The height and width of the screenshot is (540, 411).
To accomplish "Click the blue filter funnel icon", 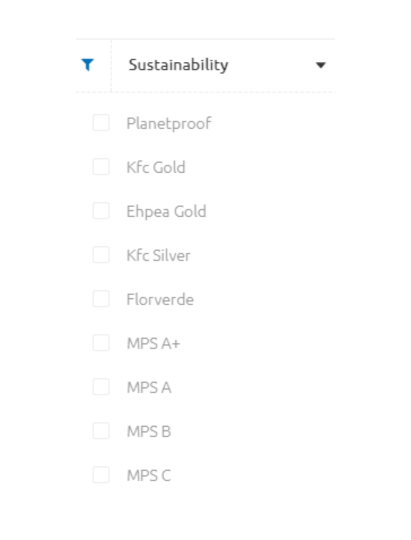I will coord(88,65).
